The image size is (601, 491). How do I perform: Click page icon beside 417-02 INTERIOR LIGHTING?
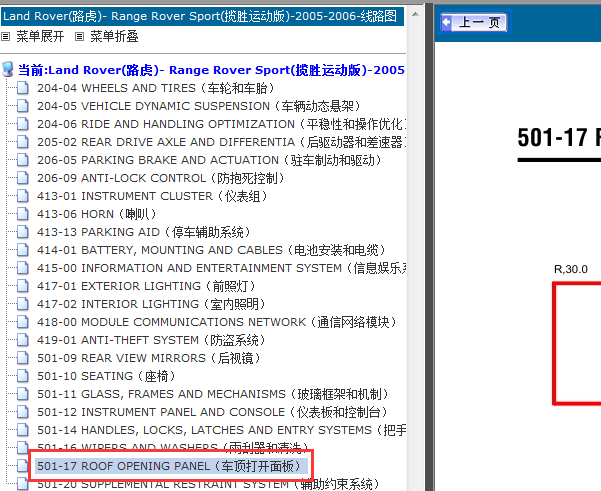(x=23, y=304)
